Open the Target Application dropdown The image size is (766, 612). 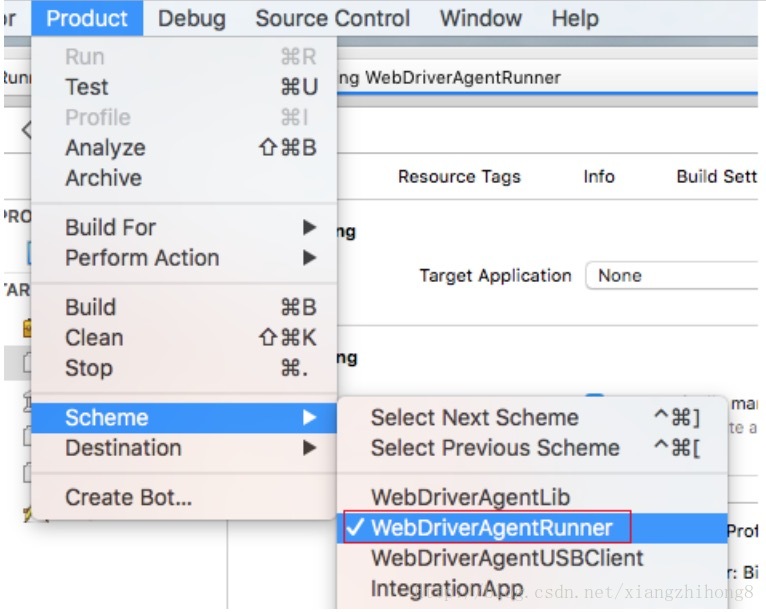click(x=672, y=276)
